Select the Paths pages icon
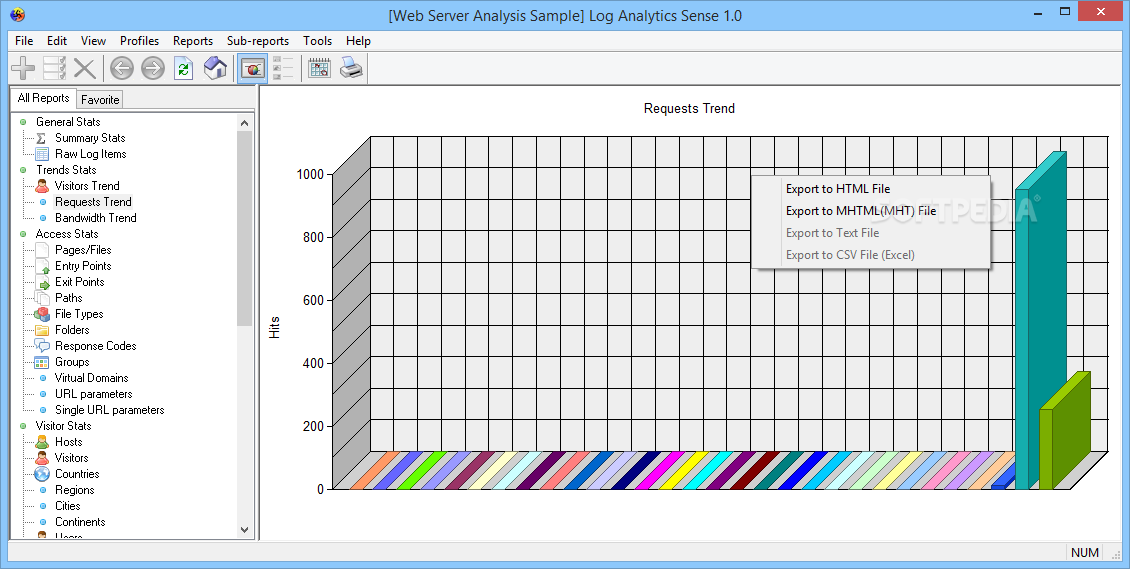 (42, 297)
